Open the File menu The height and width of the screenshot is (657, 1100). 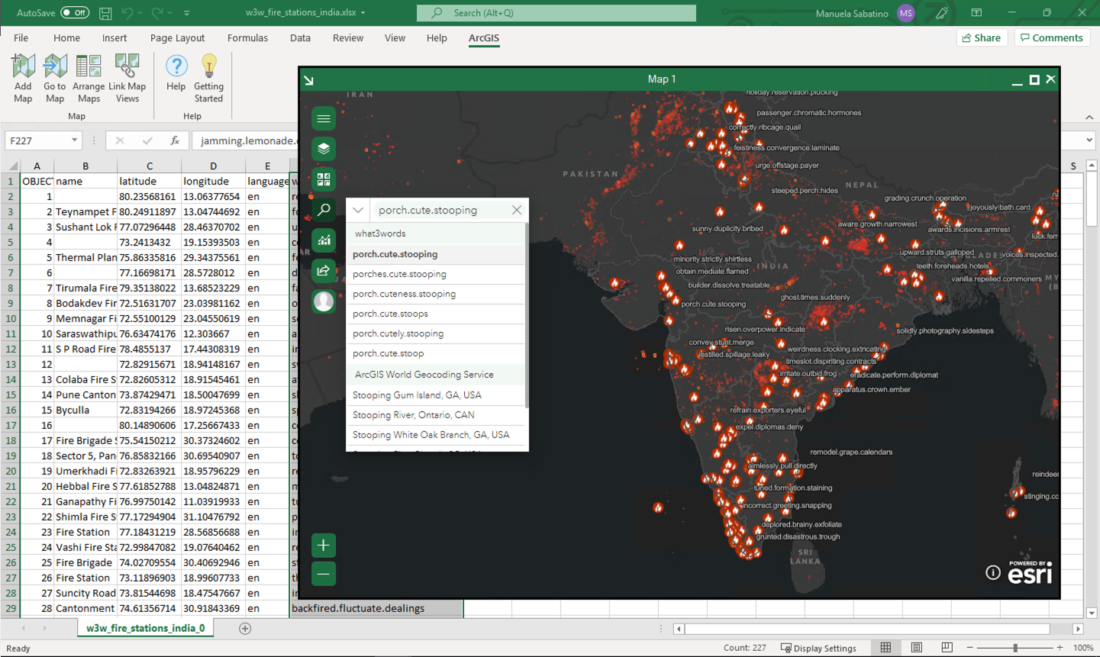[x=21, y=38]
